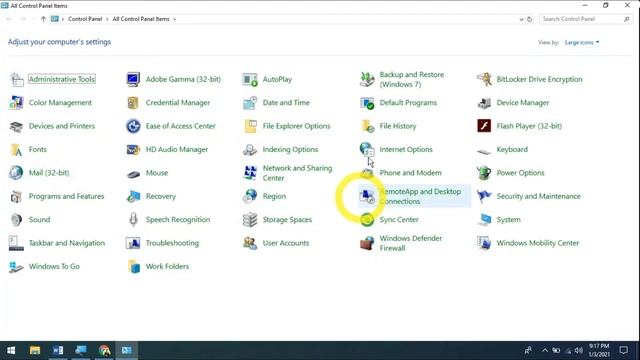The width and height of the screenshot is (640, 360).
Task: Open Network and Sharing Center icon
Action: [250, 173]
